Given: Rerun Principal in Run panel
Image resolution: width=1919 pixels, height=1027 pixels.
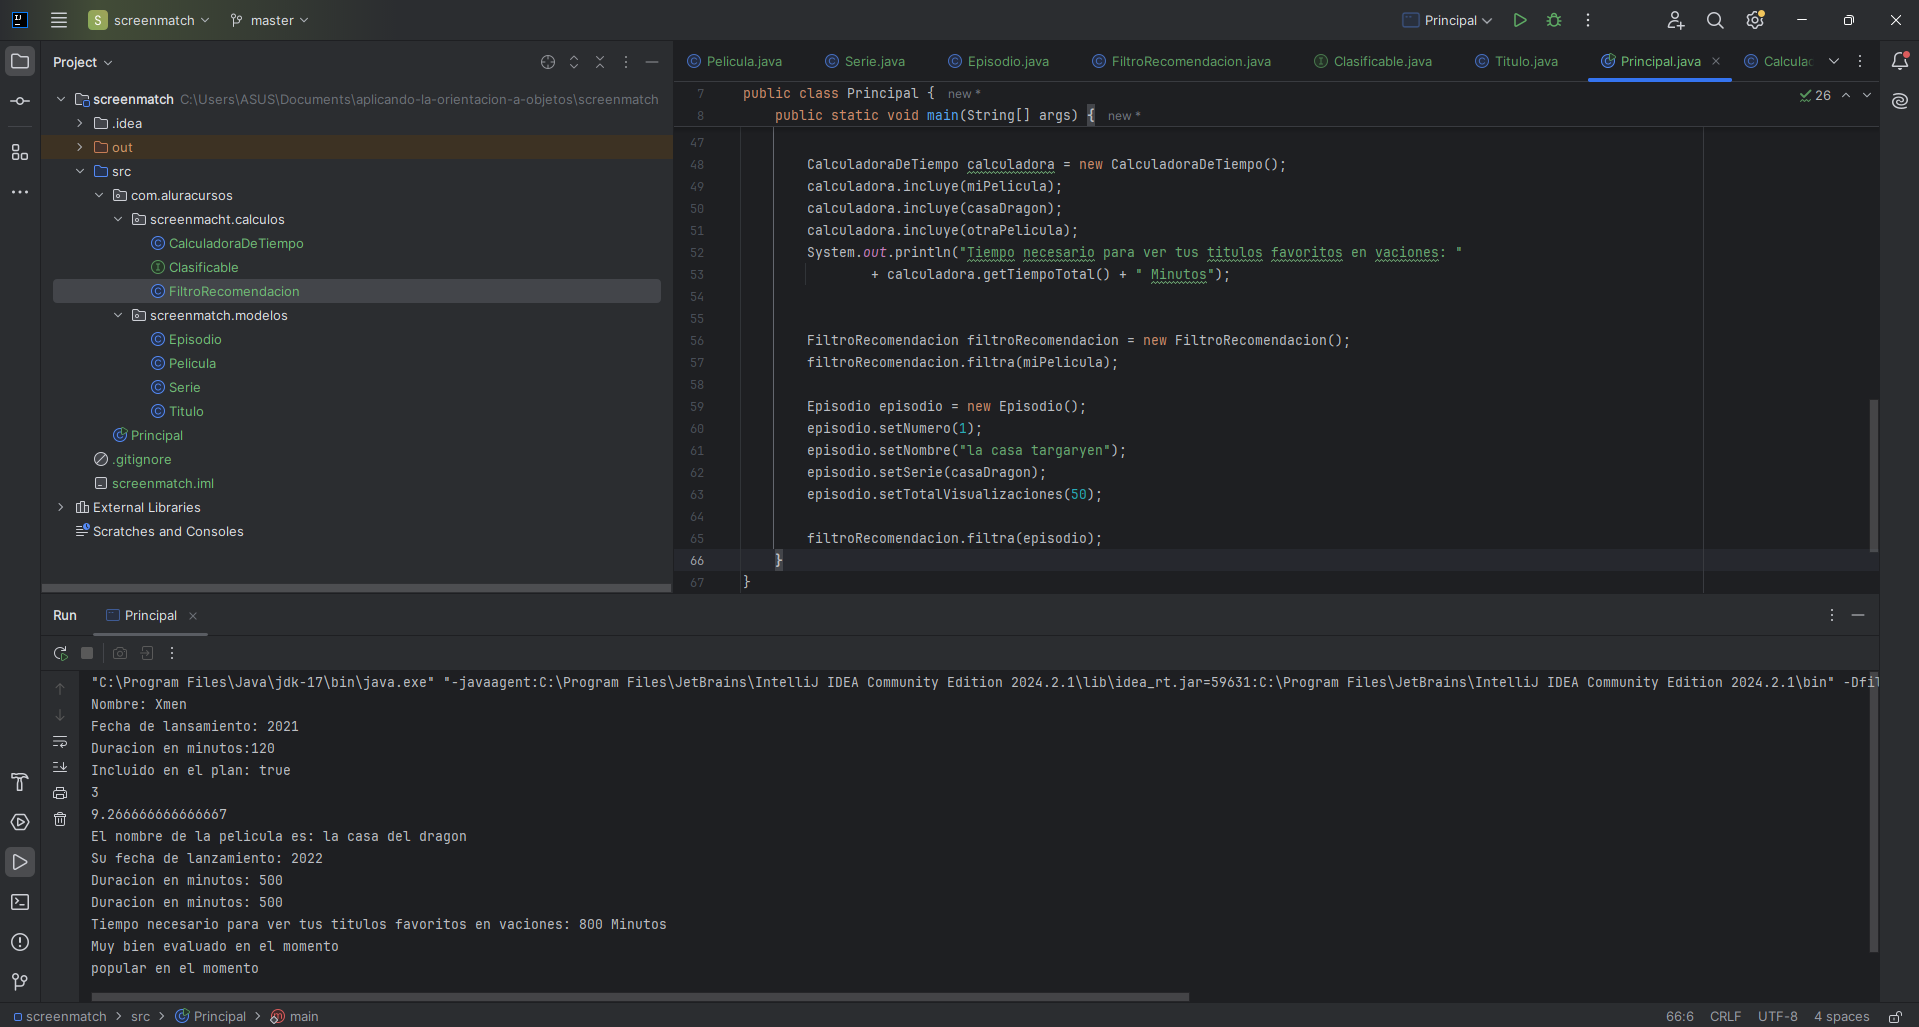Looking at the screenshot, I should 60,653.
